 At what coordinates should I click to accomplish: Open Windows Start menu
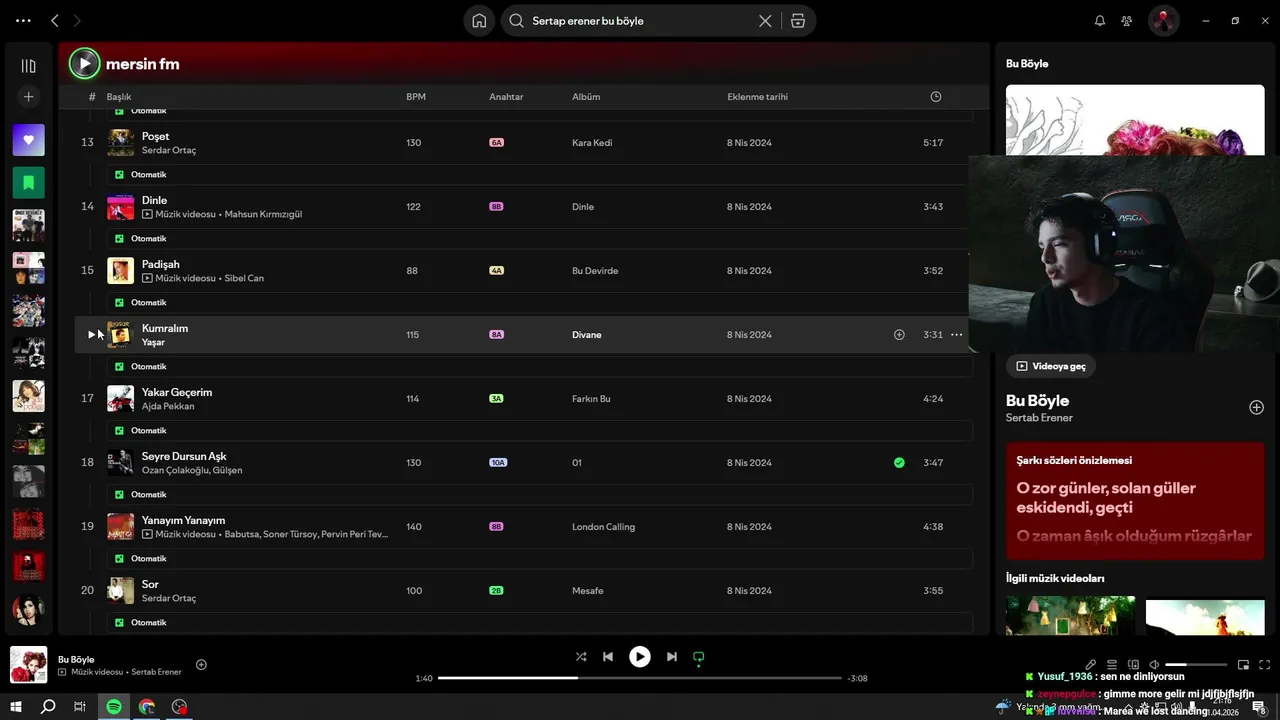pos(16,707)
